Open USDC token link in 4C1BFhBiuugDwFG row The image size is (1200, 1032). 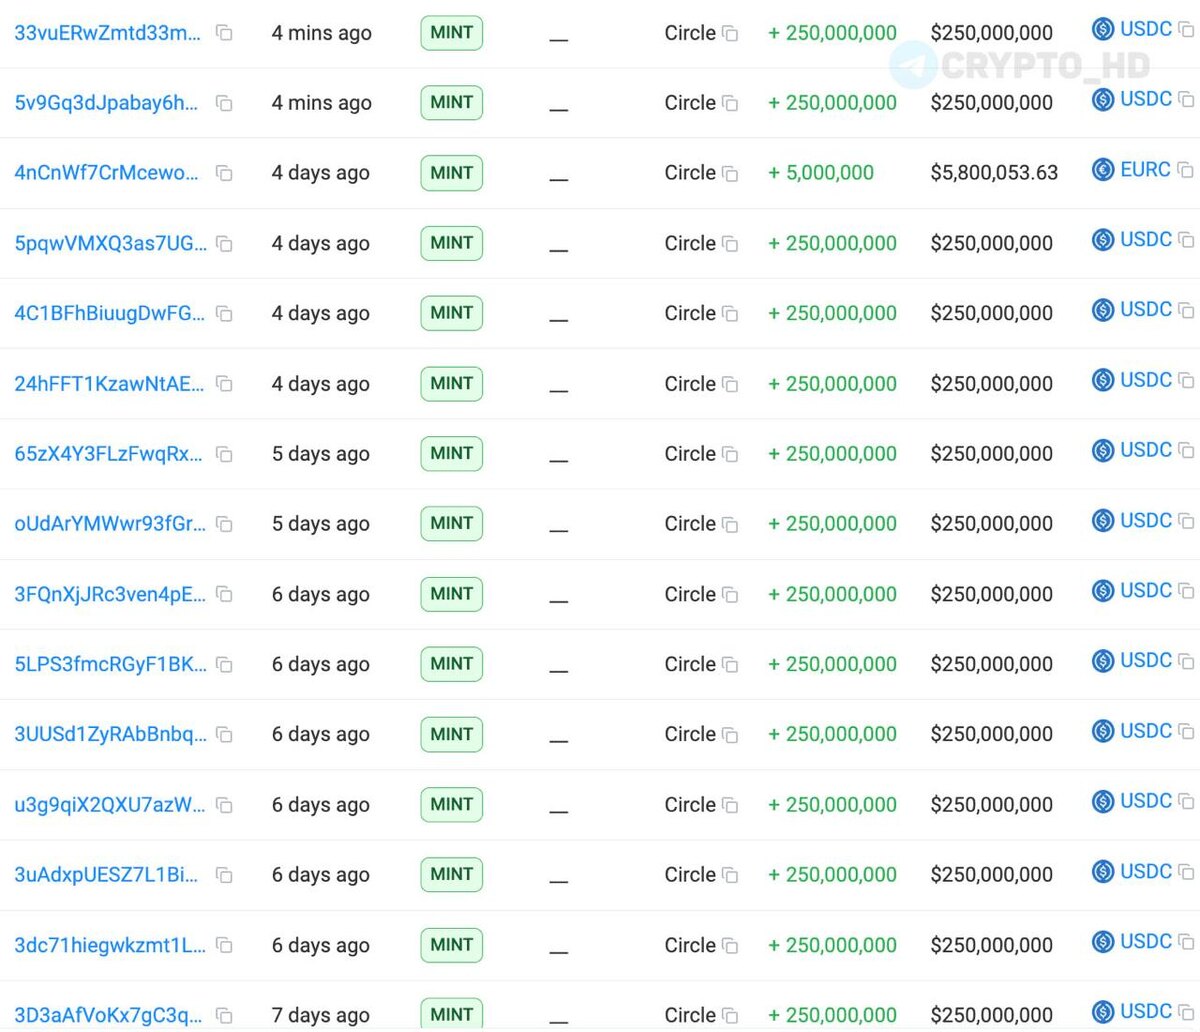point(1146,309)
